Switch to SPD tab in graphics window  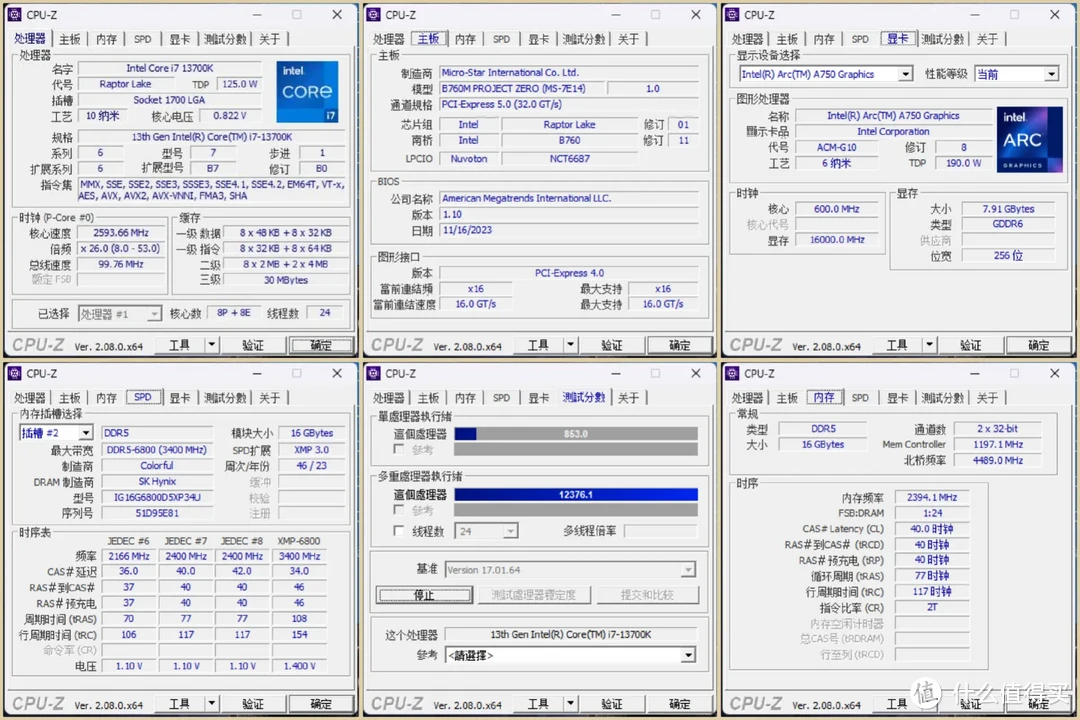click(860, 39)
